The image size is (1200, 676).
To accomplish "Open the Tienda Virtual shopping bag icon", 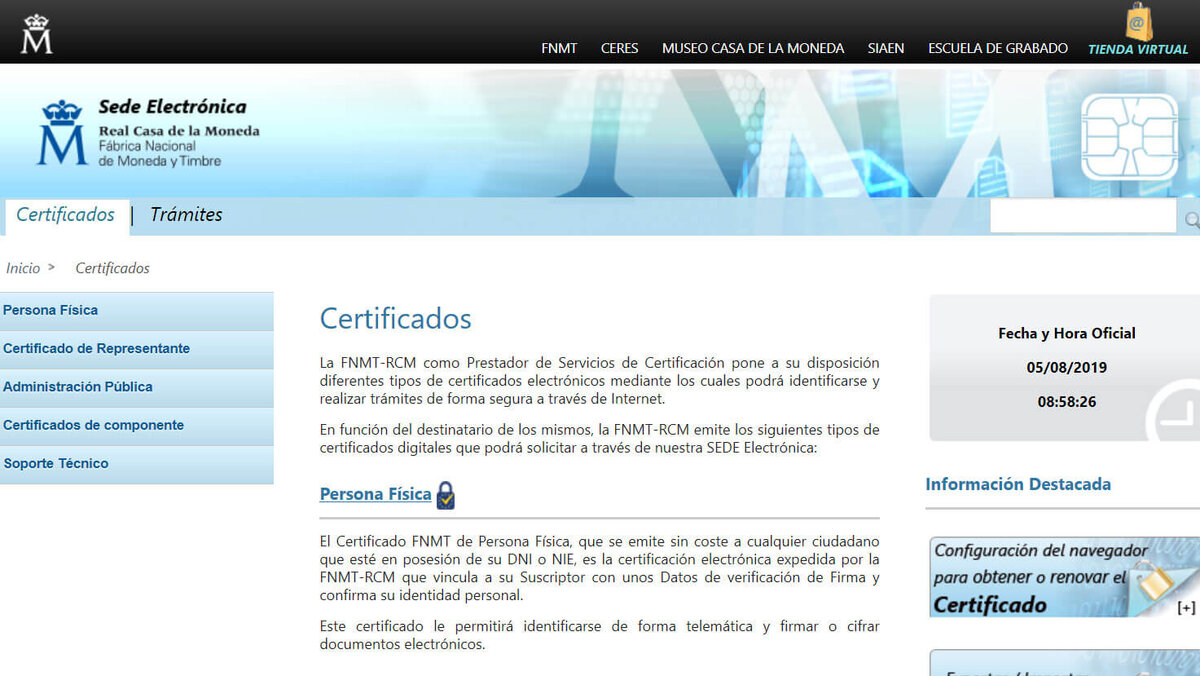I will 1139,21.
